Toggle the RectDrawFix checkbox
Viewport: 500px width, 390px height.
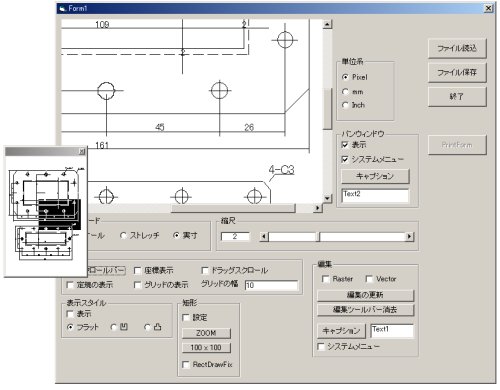[x=186, y=364]
